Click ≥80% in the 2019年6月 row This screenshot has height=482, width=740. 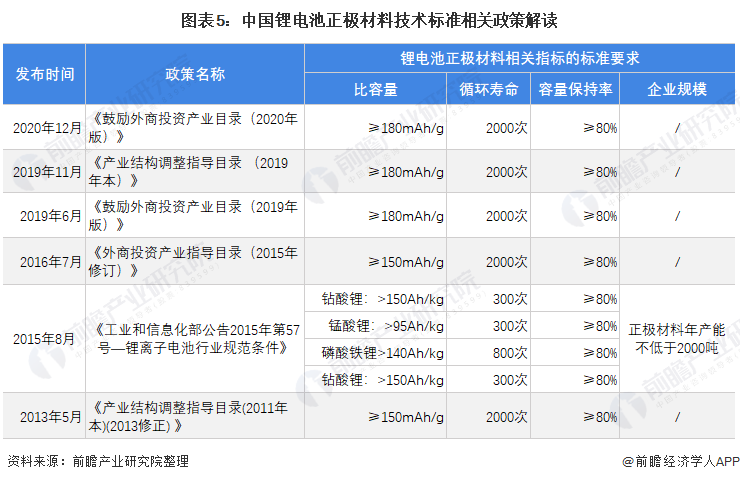tap(600, 216)
